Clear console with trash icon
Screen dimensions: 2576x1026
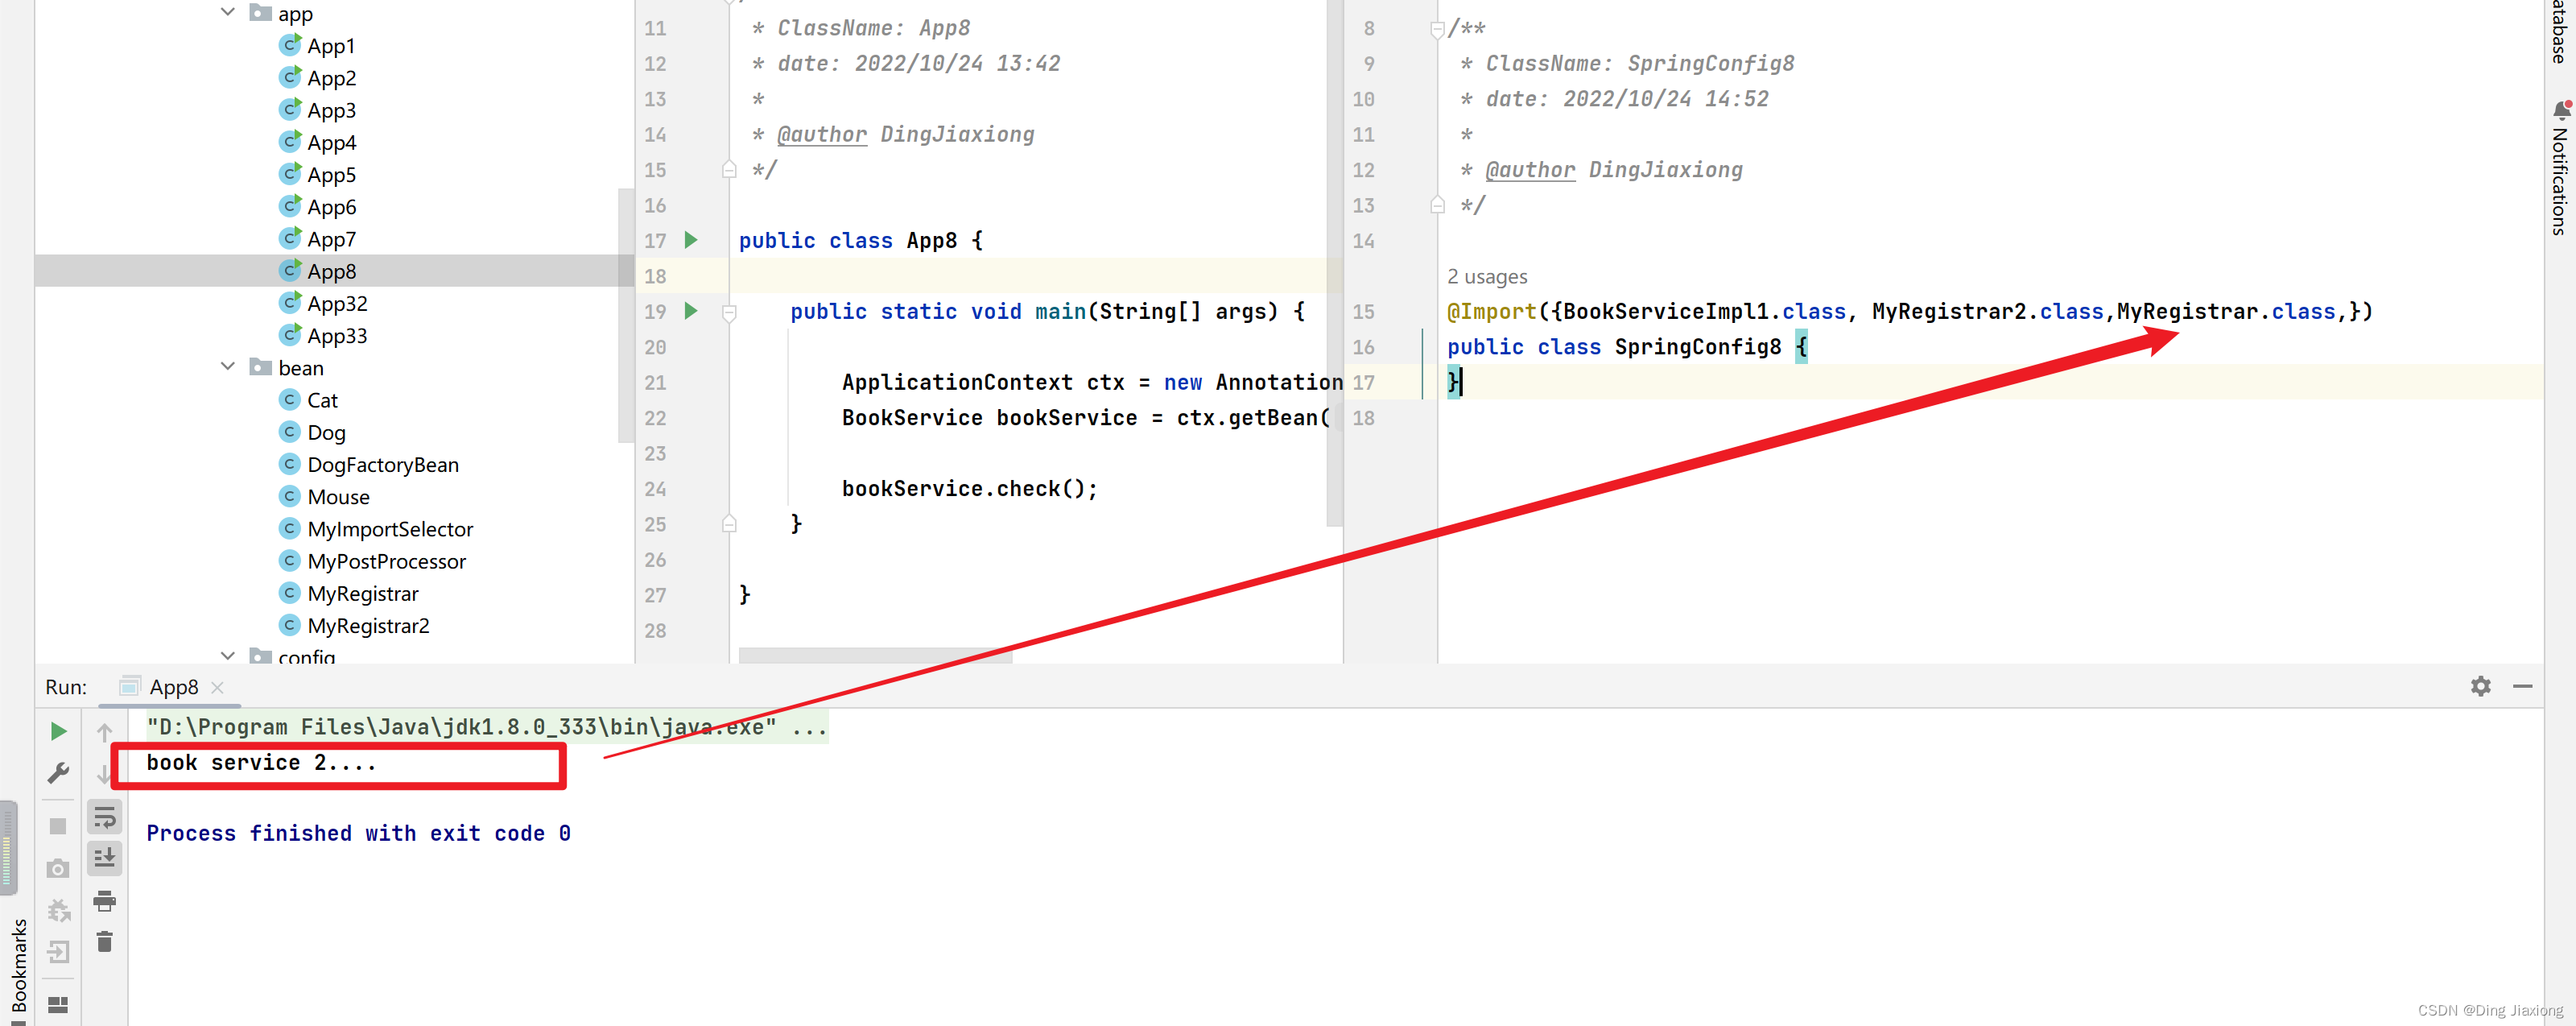pyautogui.click(x=104, y=942)
